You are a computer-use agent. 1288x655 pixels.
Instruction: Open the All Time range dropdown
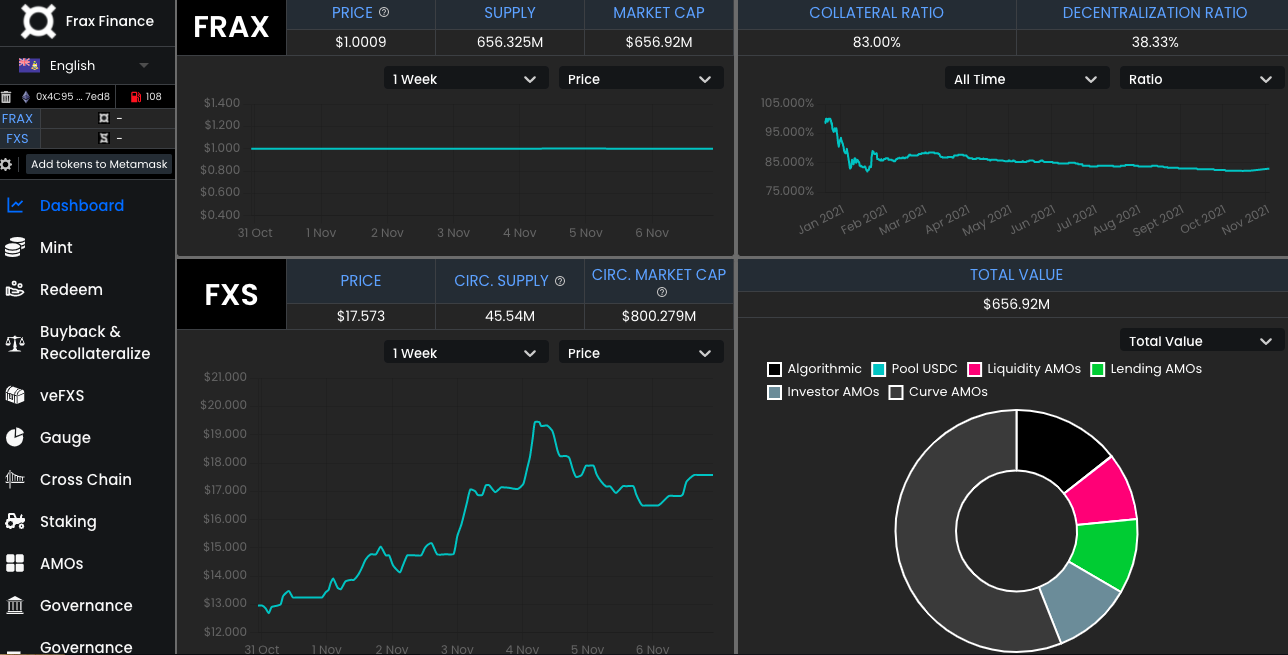[1027, 79]
